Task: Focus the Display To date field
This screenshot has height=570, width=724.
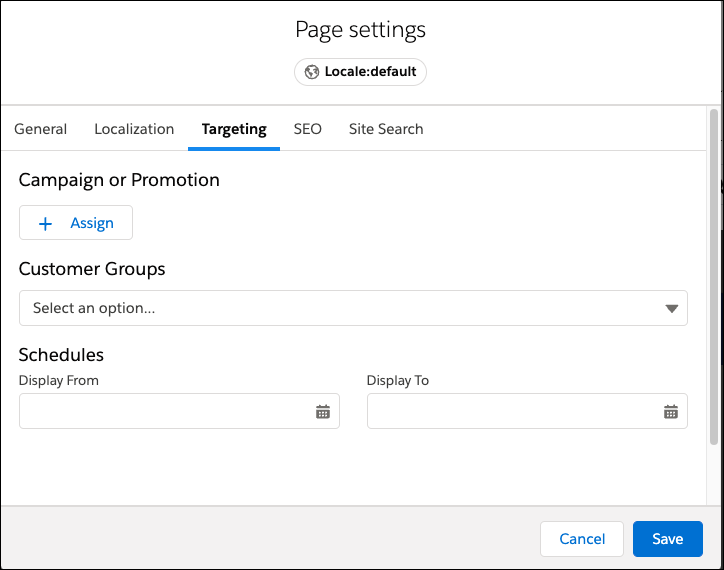Action: click(x=527, y=411)
